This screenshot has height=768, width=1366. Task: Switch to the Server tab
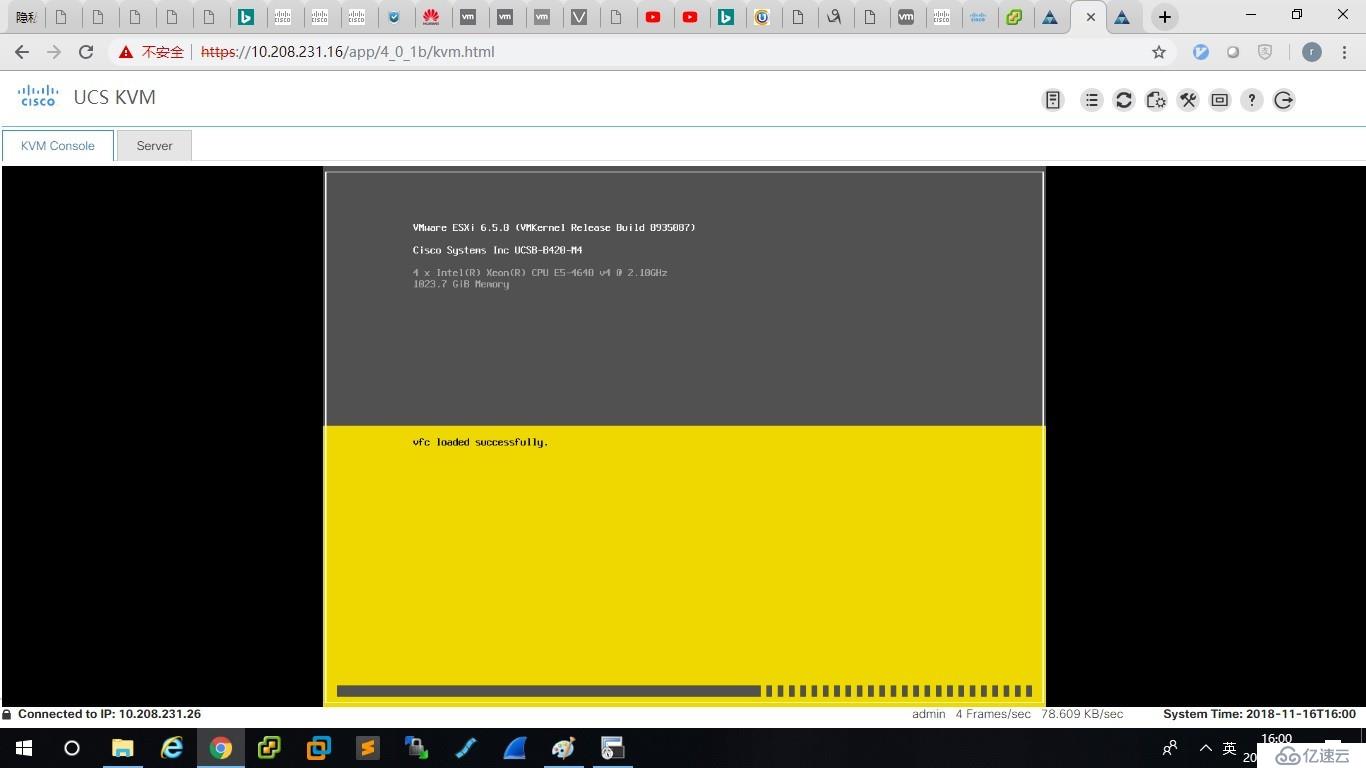click(154, 146)
